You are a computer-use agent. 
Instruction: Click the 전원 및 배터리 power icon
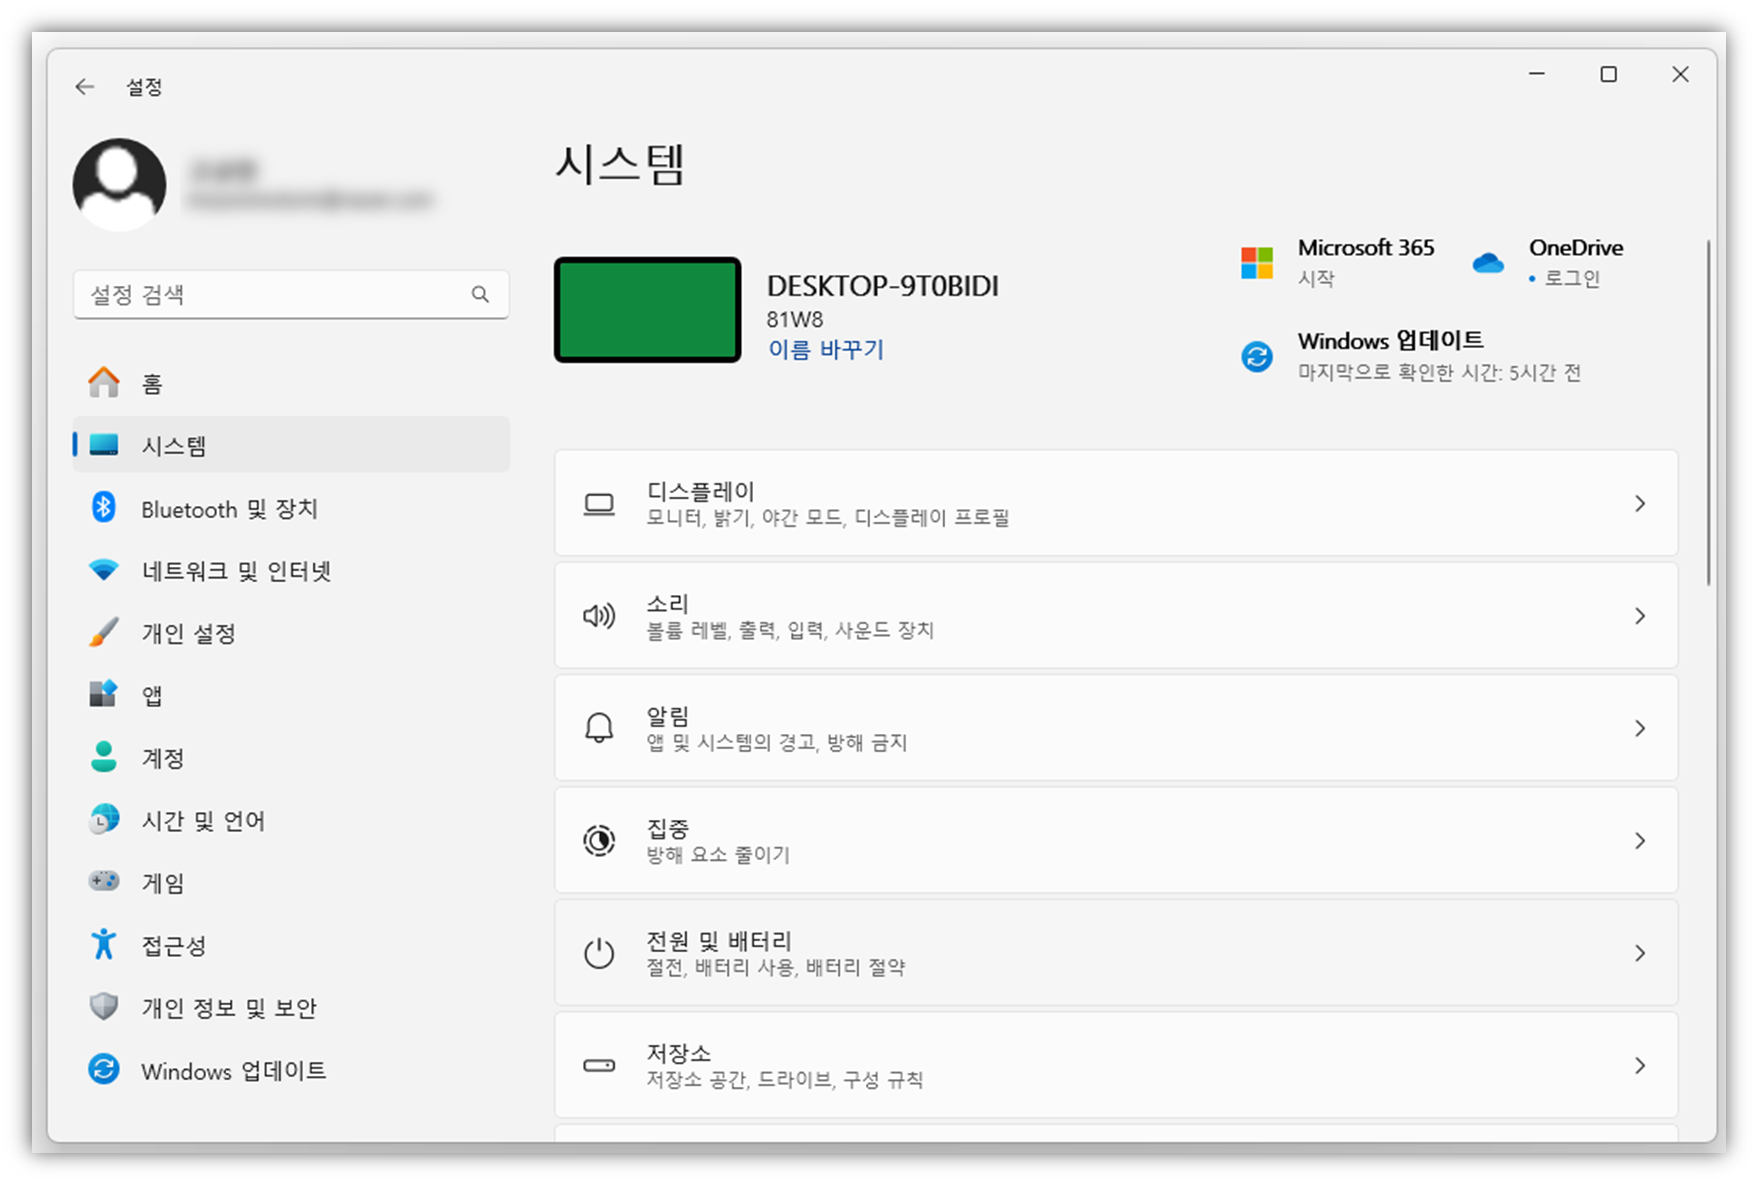pyautogui.click(x=598, y=953)
